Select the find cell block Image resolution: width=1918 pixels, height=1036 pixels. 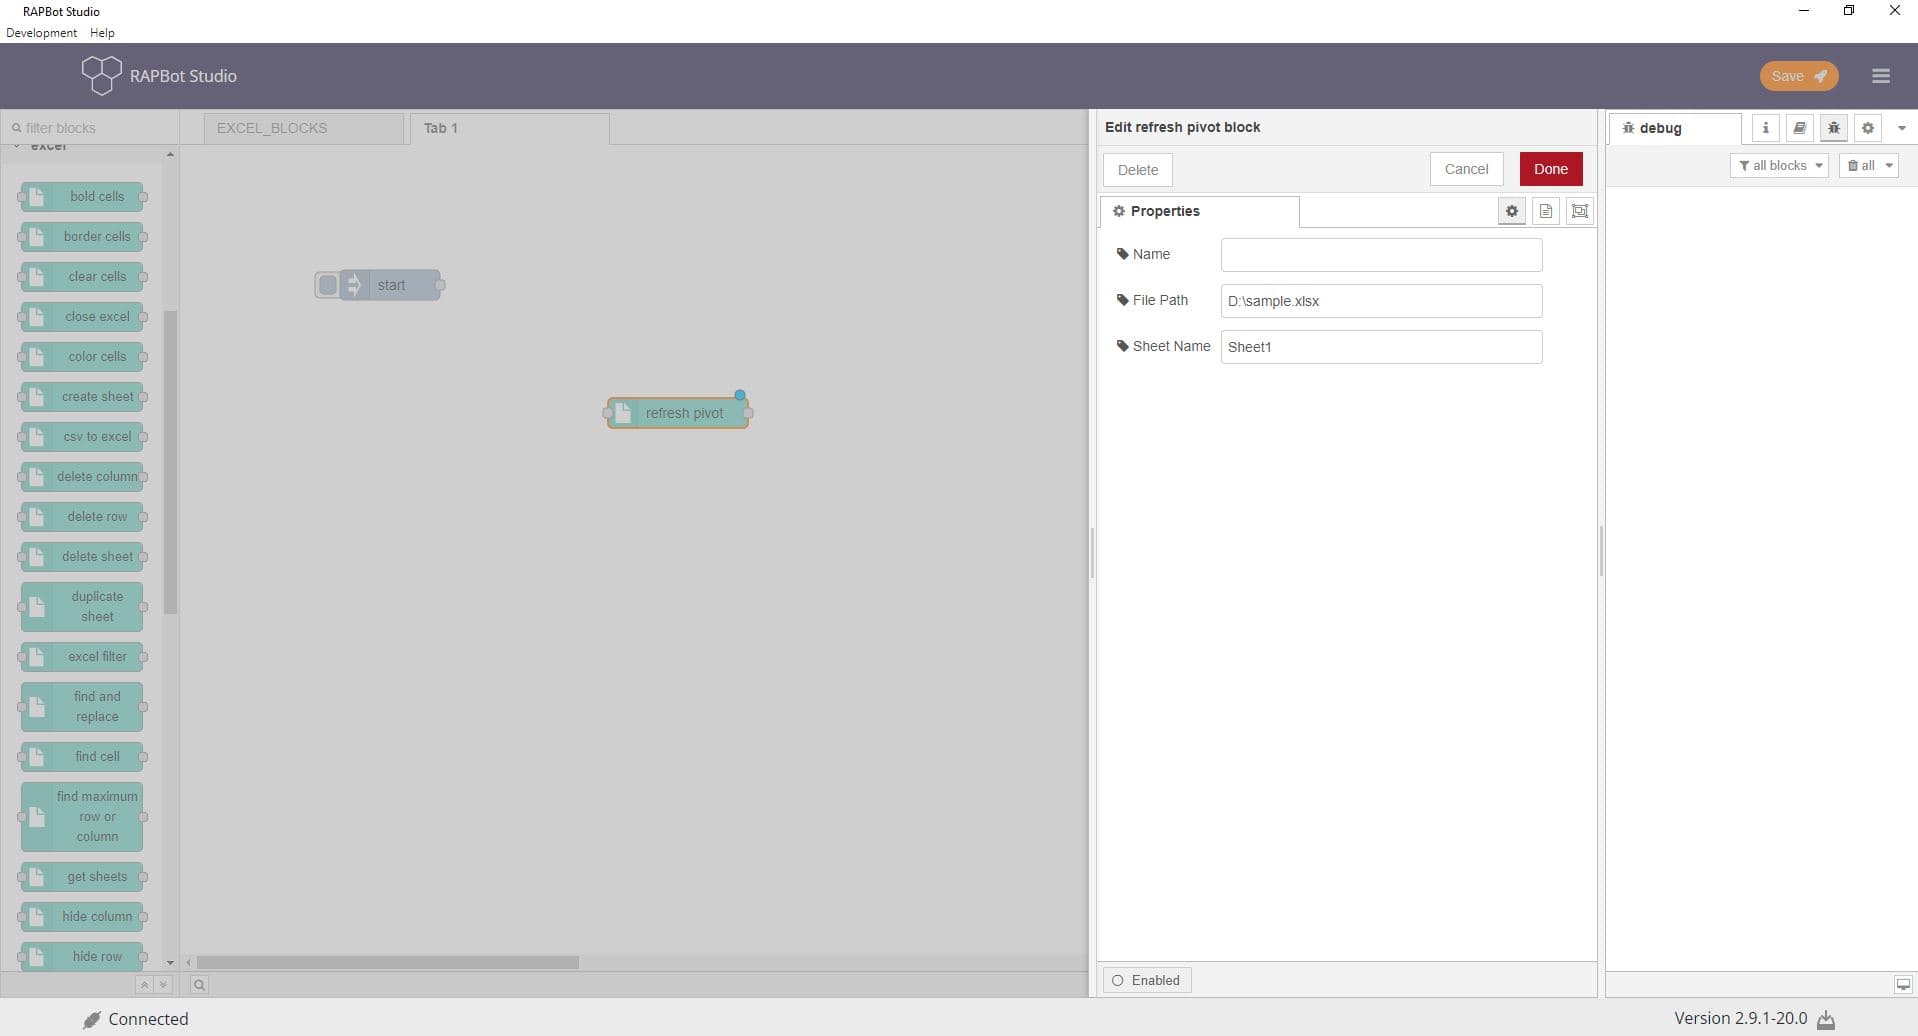[x=82, y=757]
